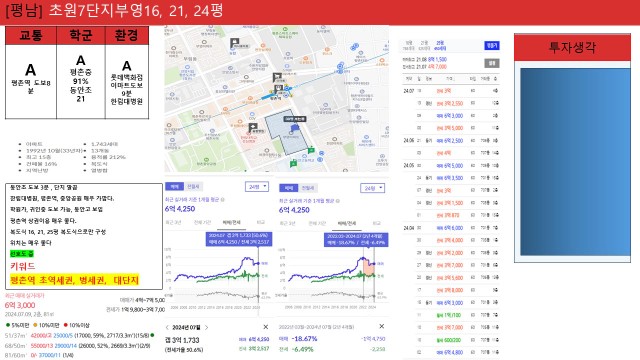Click the 8억 1,500 record high price
Viewport: 640px width, 360px height.
[x=437, y=60]
